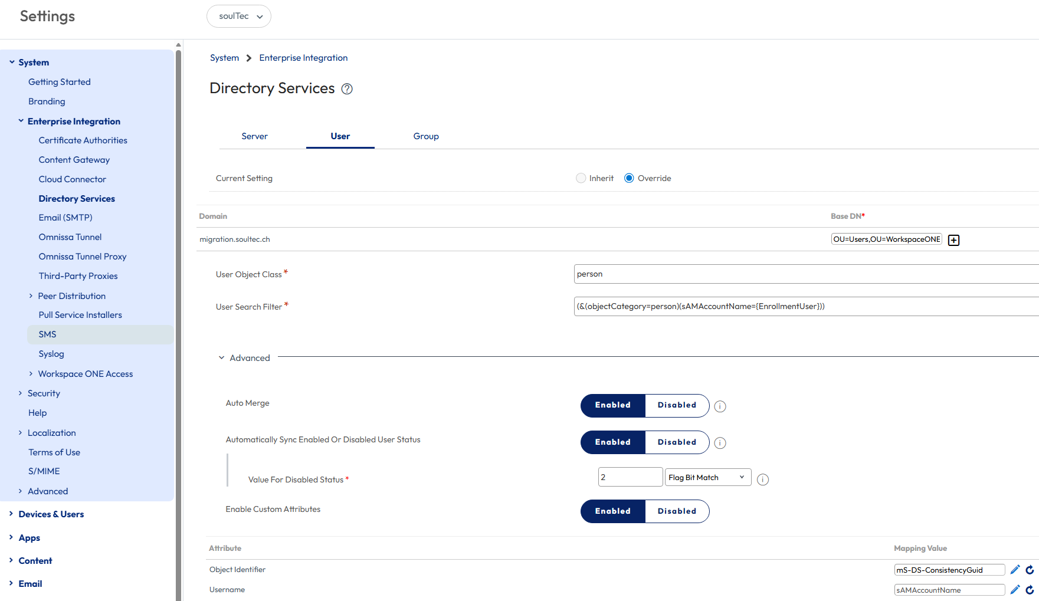This screenshot has height=601, width=1039.
Task: Expand Workspace ONE Access in sidebar
Action: coord(30,374)
